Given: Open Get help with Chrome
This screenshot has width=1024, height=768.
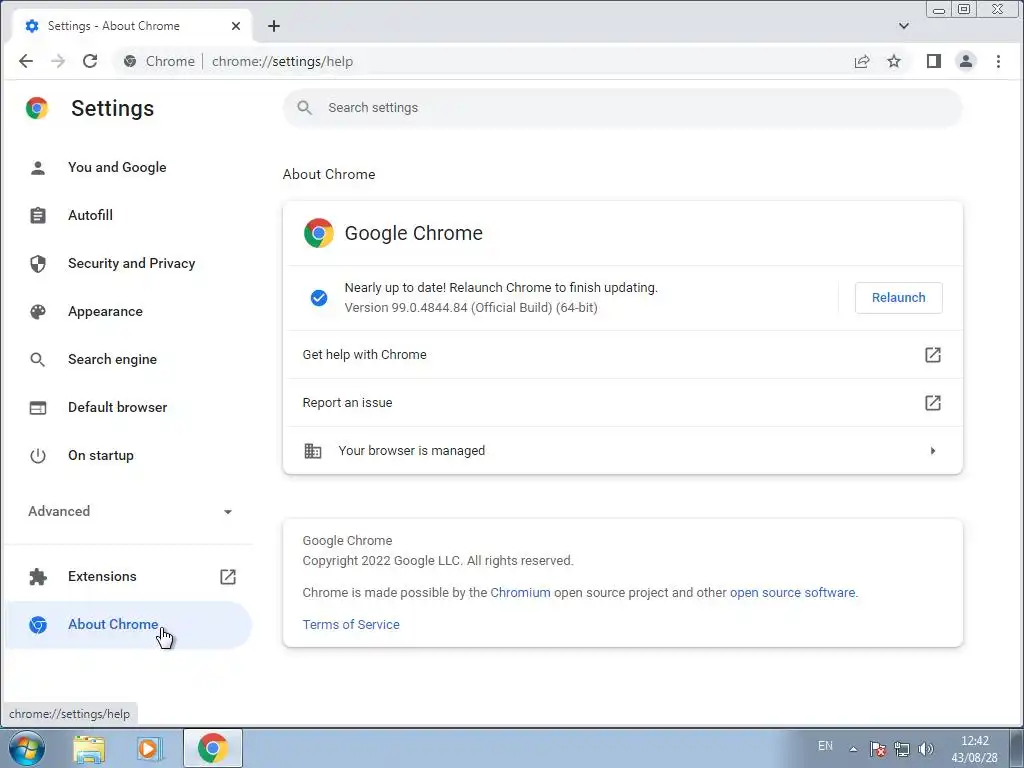Looking at the screenshot, I should [x=622, y=355].
